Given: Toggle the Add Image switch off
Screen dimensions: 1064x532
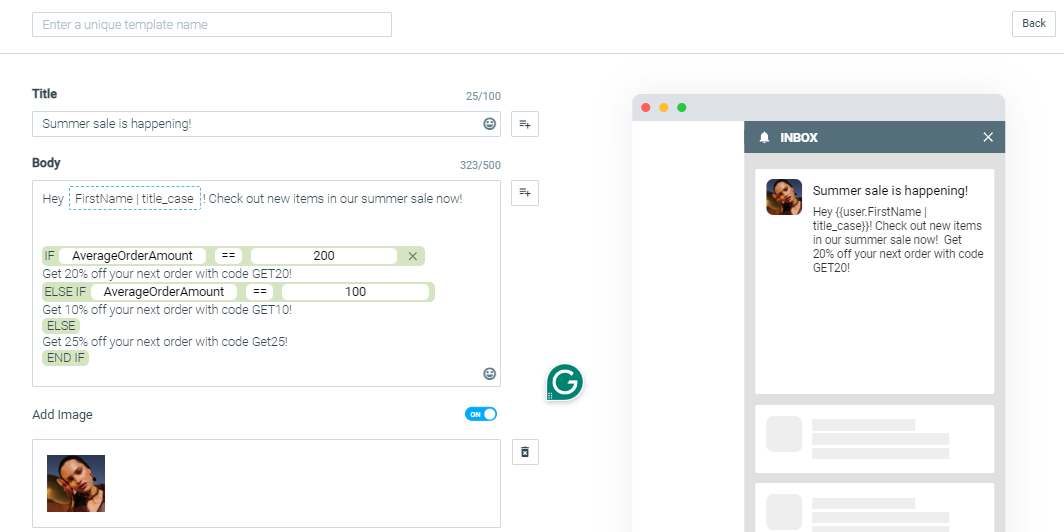Looking at the screenshot, I should click(x=481, y=414).
